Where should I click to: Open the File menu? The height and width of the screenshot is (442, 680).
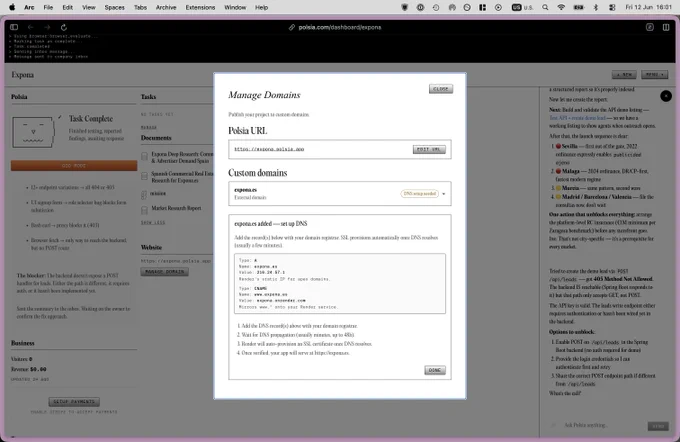(x=48, y=7)
